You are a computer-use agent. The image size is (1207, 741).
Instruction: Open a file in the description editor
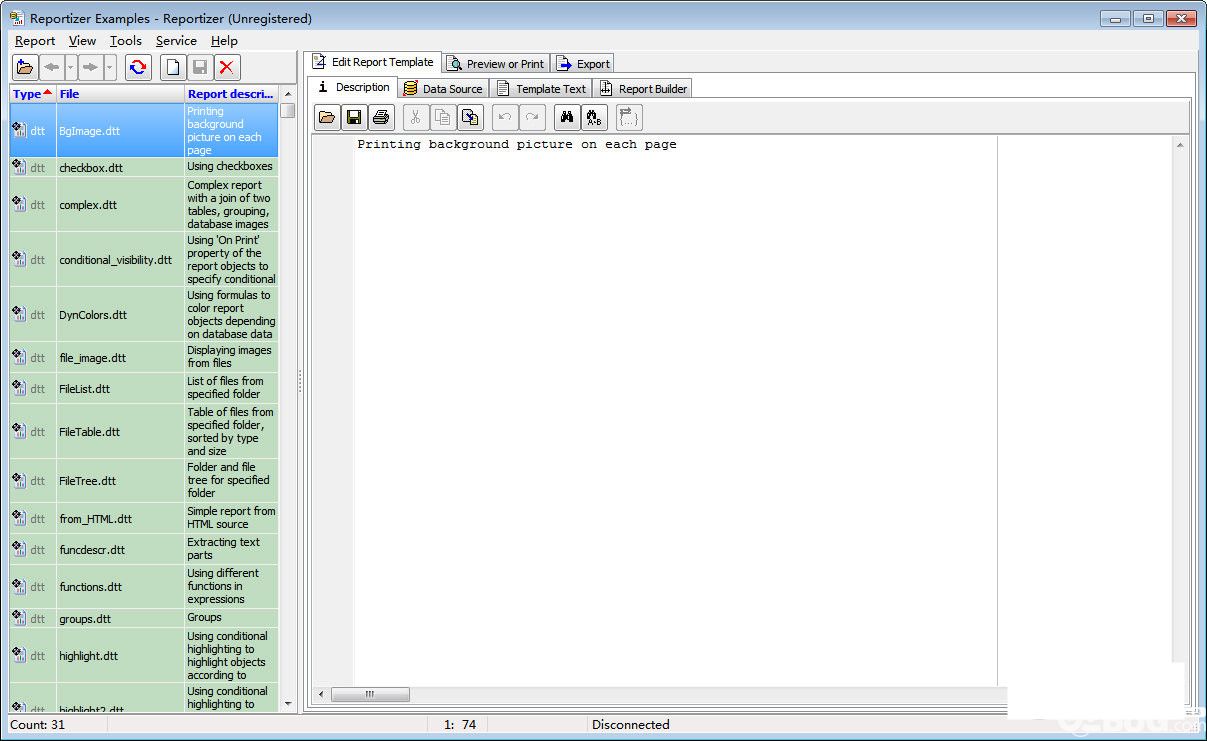coord(327,117)
